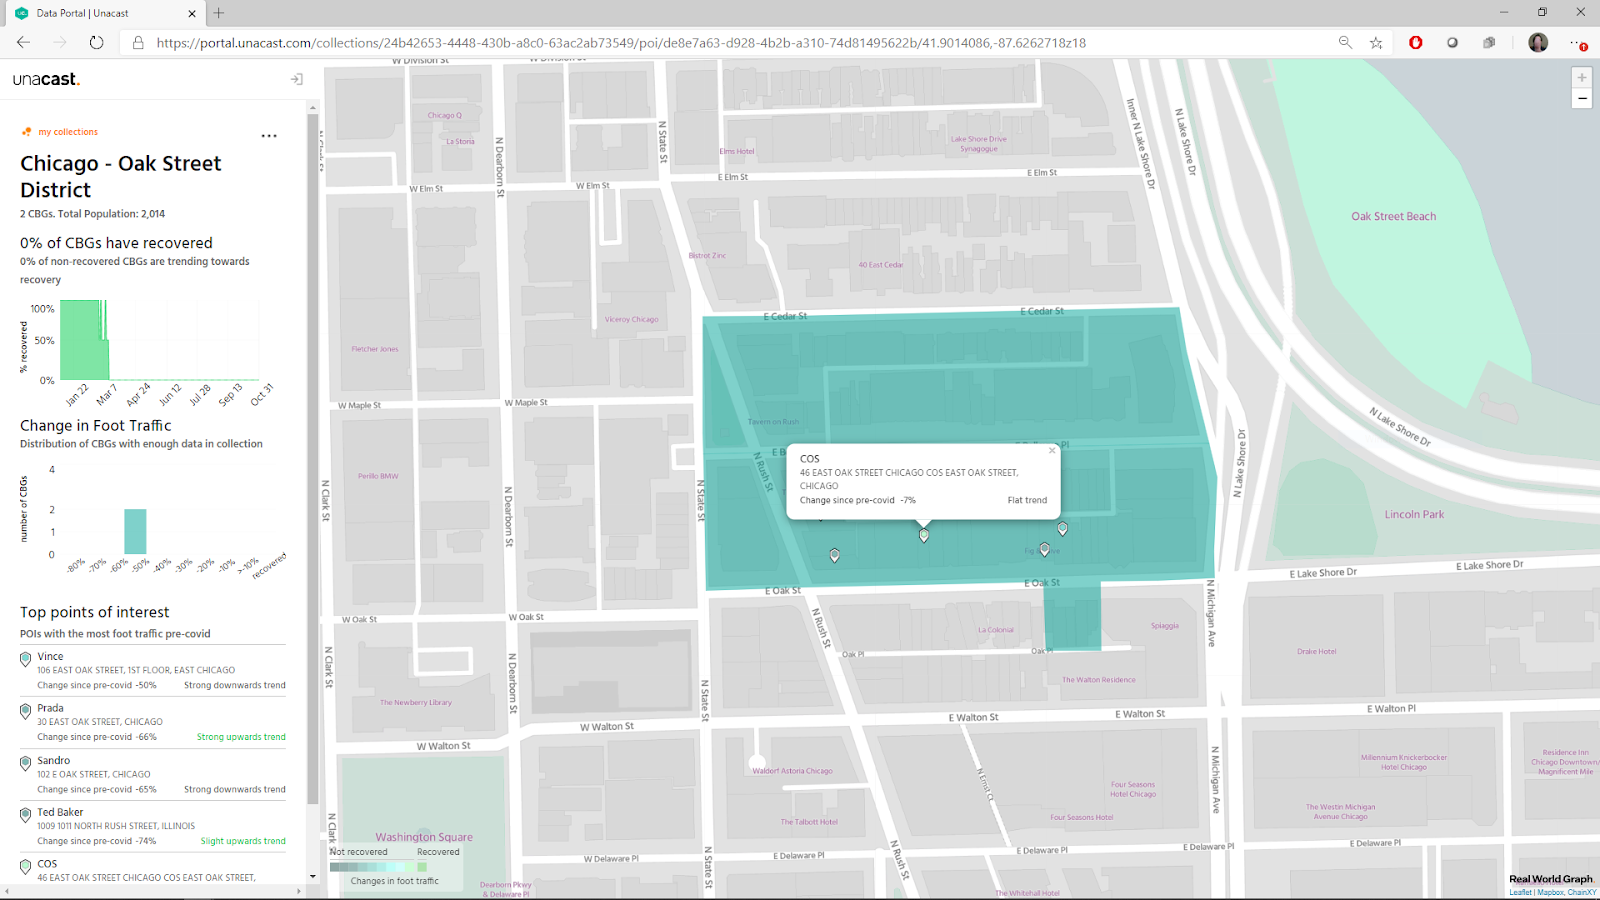The height and width of the screenshot is (900, 1600).
Task: Open my collections link
Action: (x=68, y=132)
